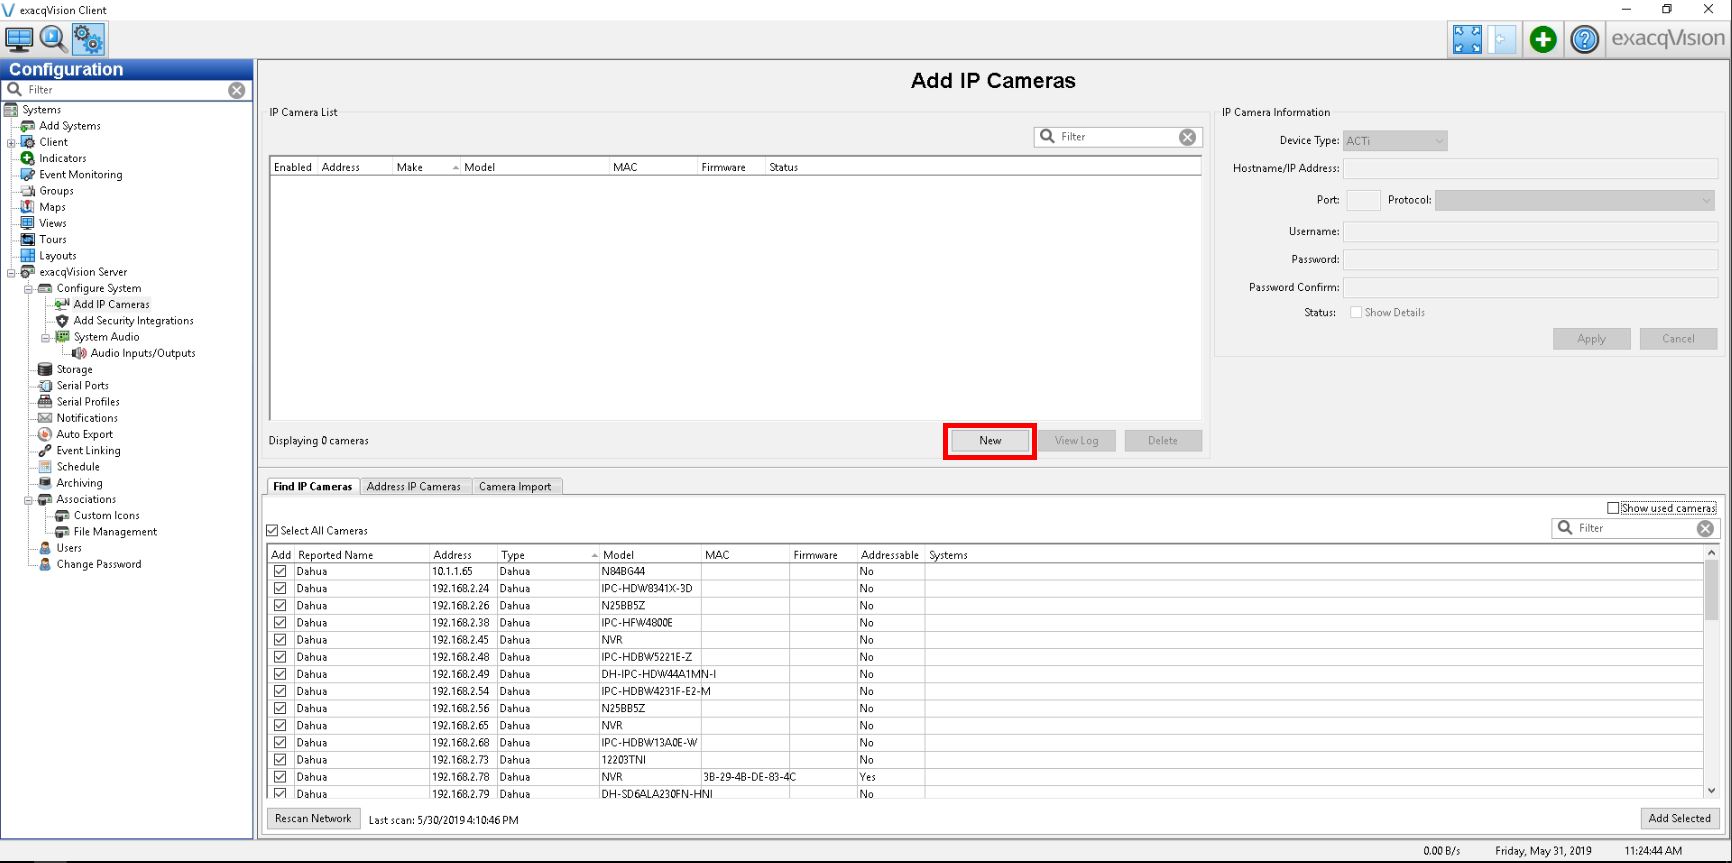The image size is (1732, 863).
Task: Open Add Systems in the tree
Action: tap(70, 126)
